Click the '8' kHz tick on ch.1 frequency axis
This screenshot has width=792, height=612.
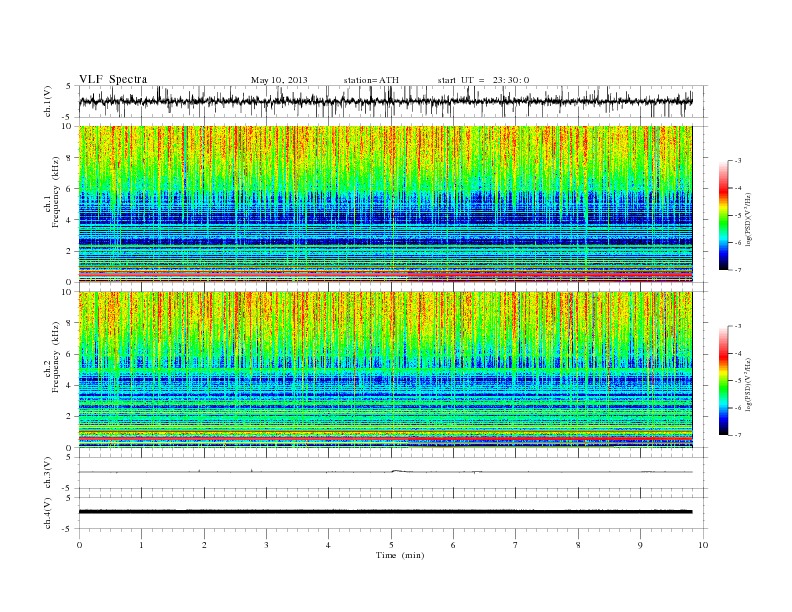click(70, 158)
